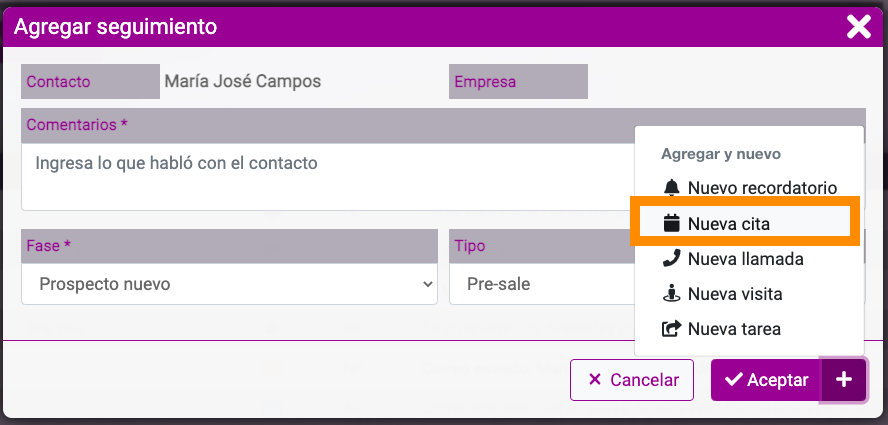Choose Nueva visita from the menu

[749, 294]
